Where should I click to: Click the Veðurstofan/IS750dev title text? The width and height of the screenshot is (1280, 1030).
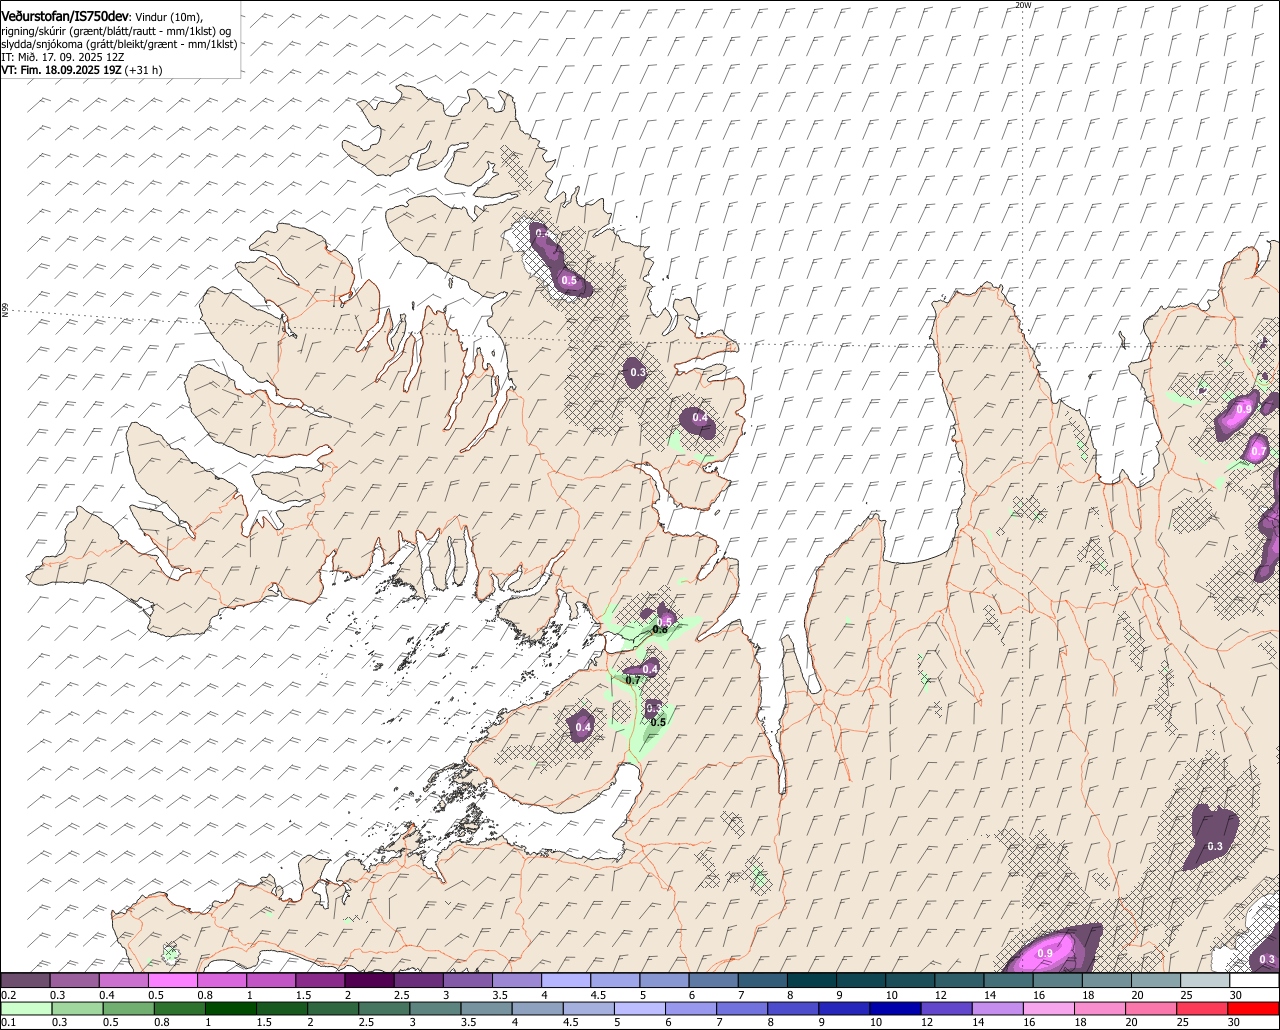(66, 15)
